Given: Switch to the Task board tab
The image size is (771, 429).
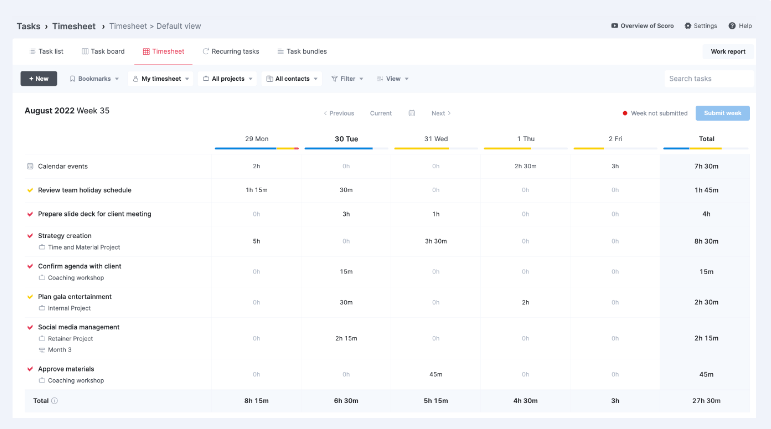Looking at the screenshot, I should coord(103,51).
